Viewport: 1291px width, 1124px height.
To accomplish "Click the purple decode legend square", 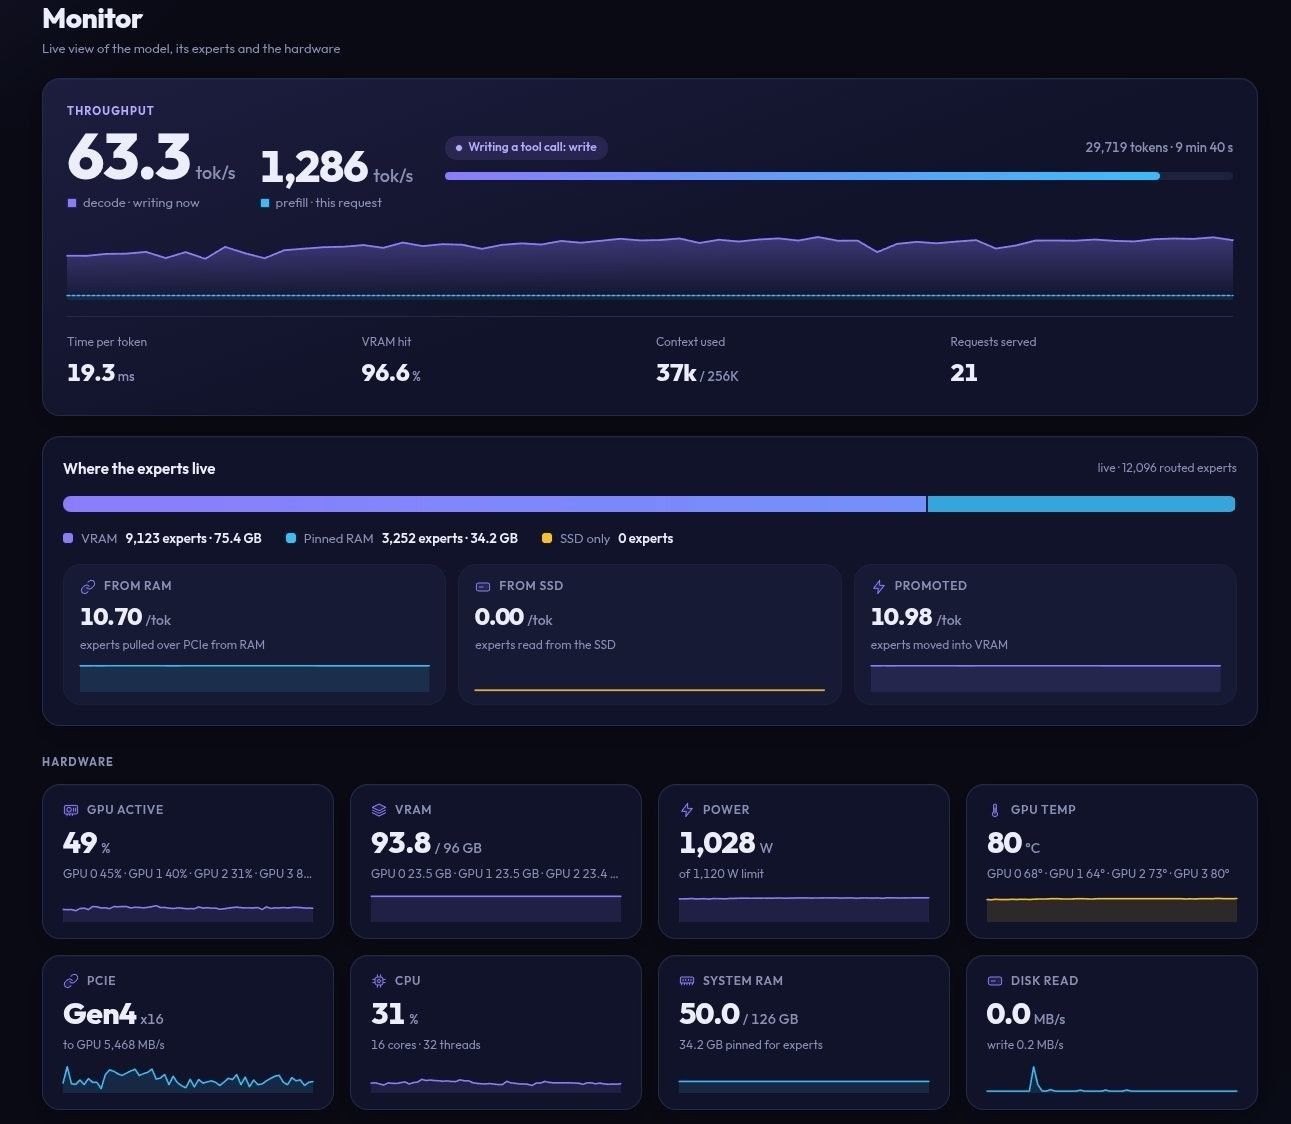I will (x=72, y=203).
